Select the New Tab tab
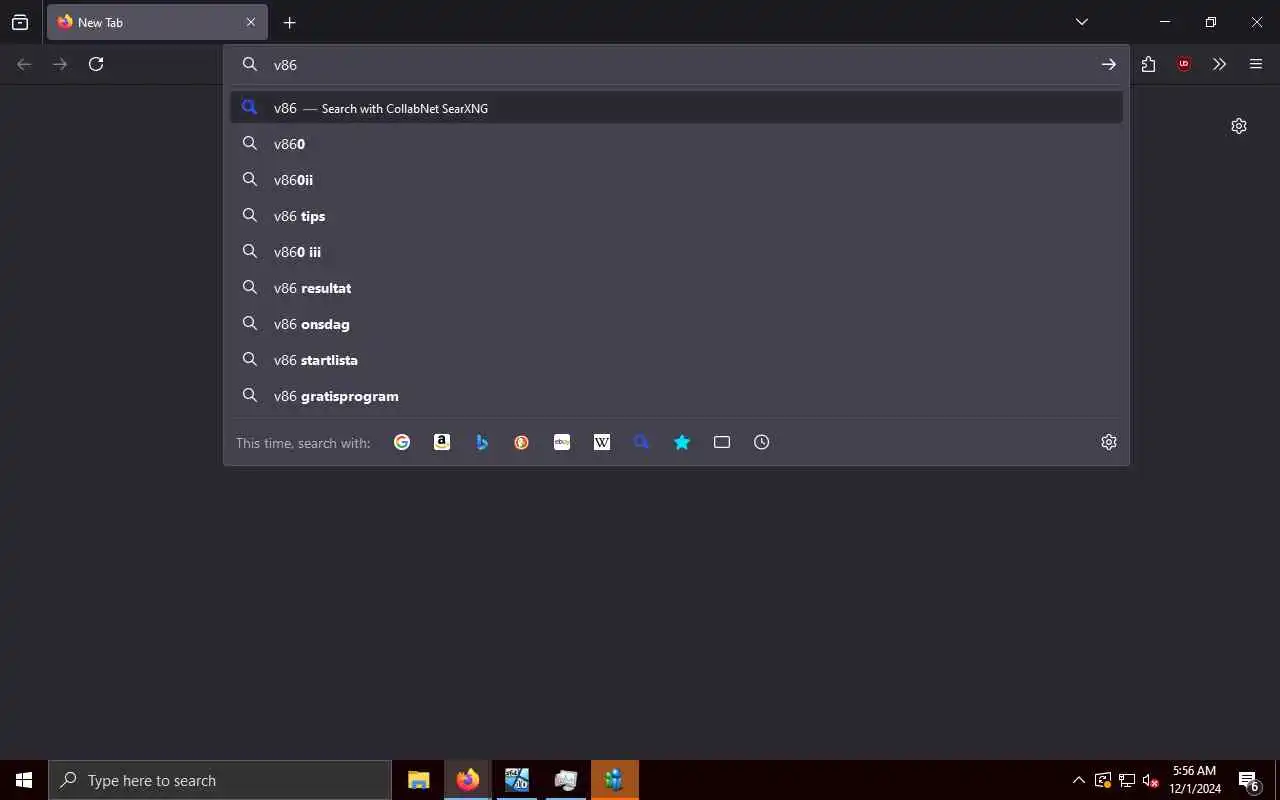This screenshot has width=1280, height=800. click(157, 22)
